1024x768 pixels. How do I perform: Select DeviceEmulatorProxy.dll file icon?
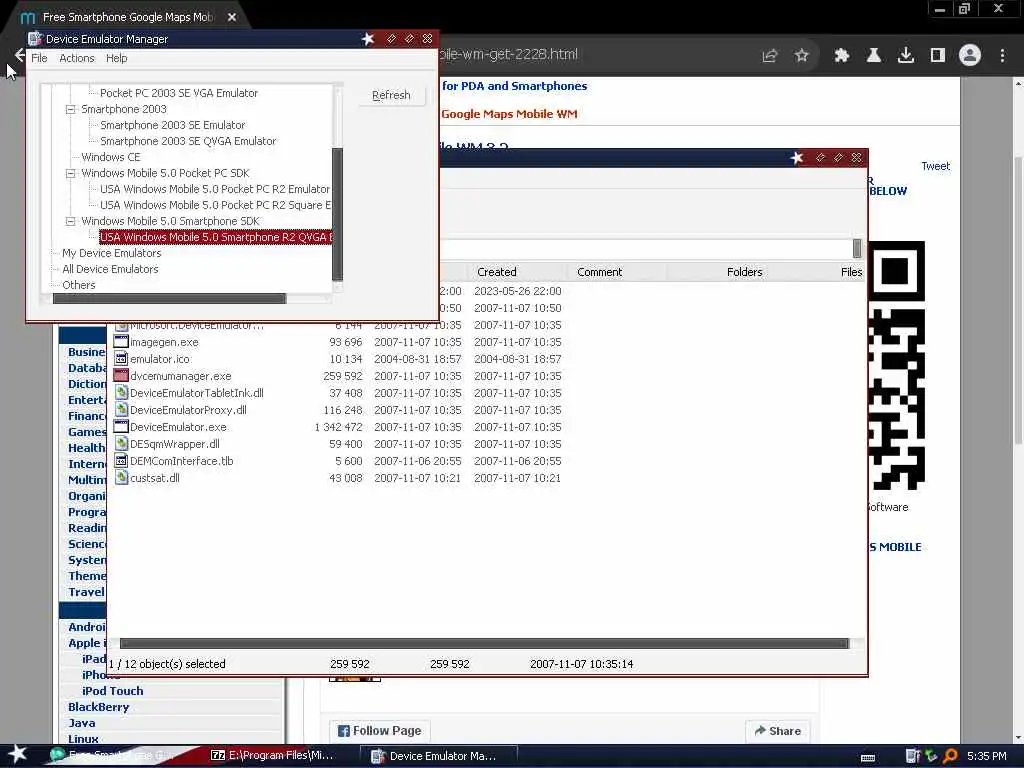point(121,409)
